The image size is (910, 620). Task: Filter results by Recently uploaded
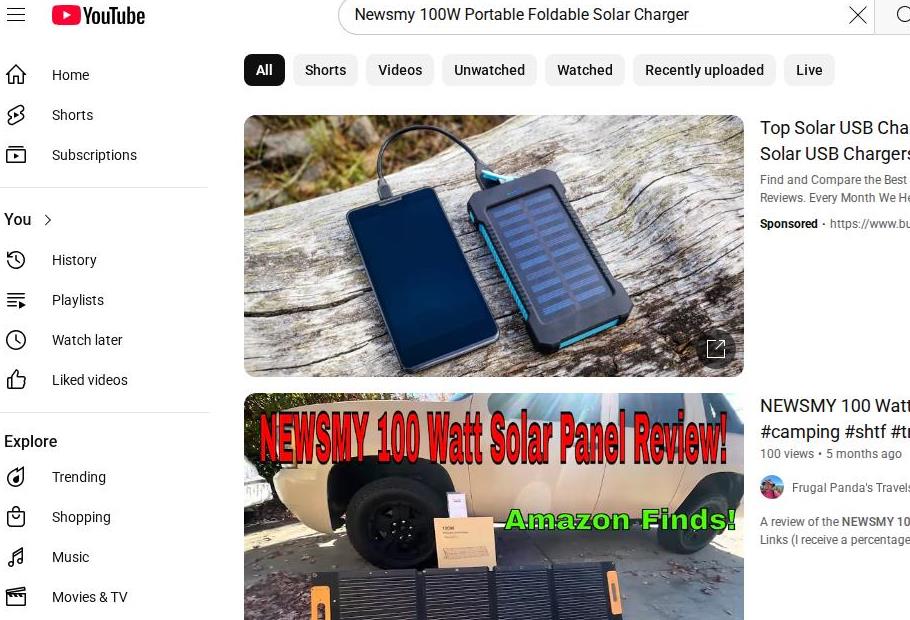(x=704, y=70)
